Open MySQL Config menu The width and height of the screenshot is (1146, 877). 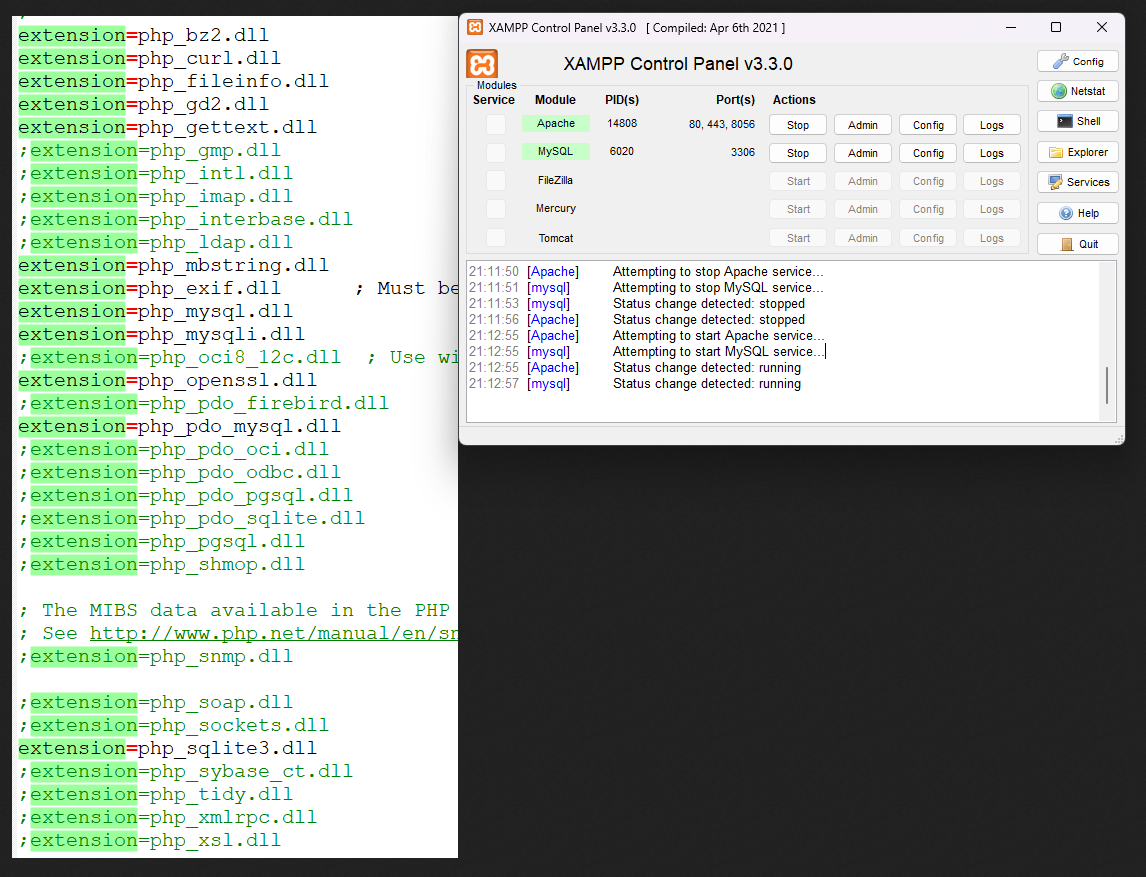click(927, 153)
